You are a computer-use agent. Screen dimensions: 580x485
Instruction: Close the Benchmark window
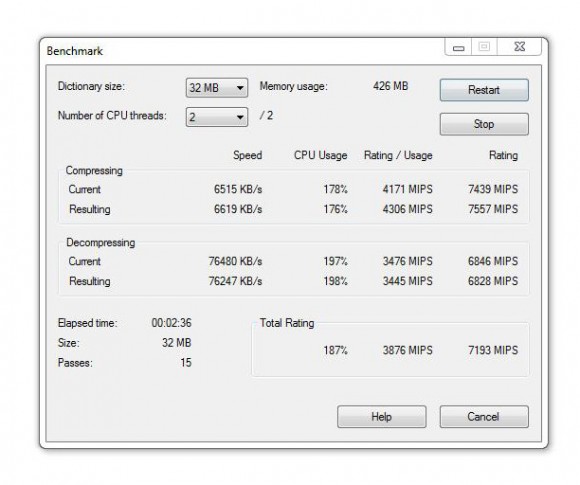pyautogui.click(x=519, y=47)
